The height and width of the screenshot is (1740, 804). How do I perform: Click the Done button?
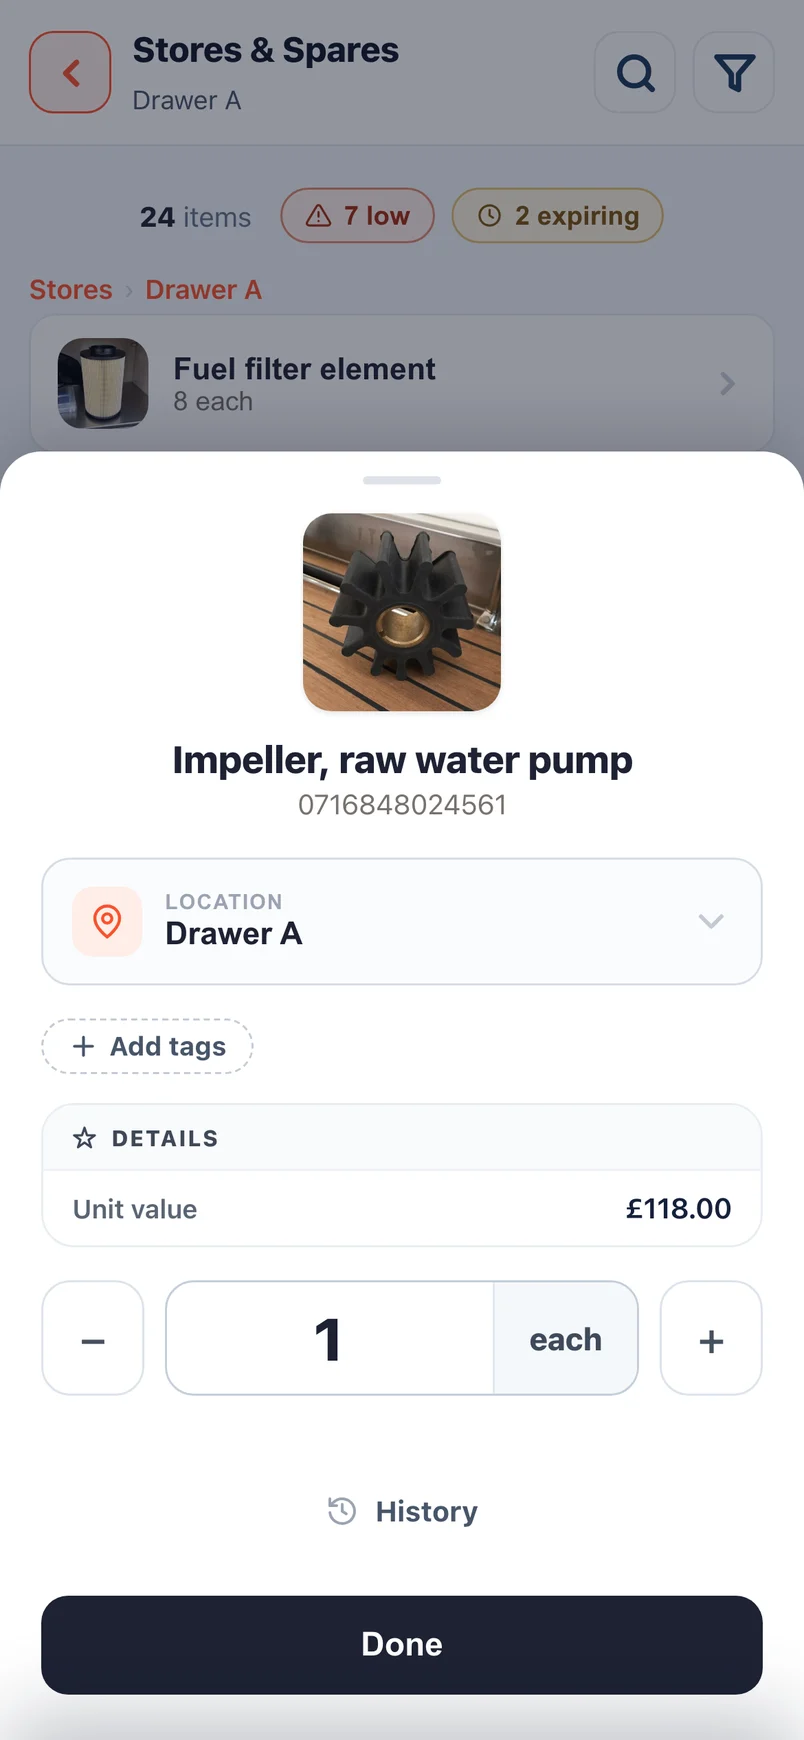click(402, 1645)
